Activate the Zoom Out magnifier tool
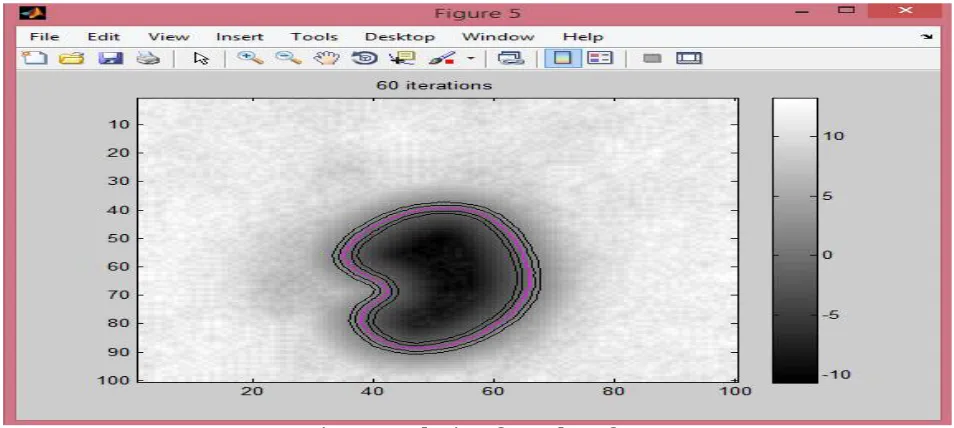The height and width of the screenshot is (428, 954). (288, 58)
